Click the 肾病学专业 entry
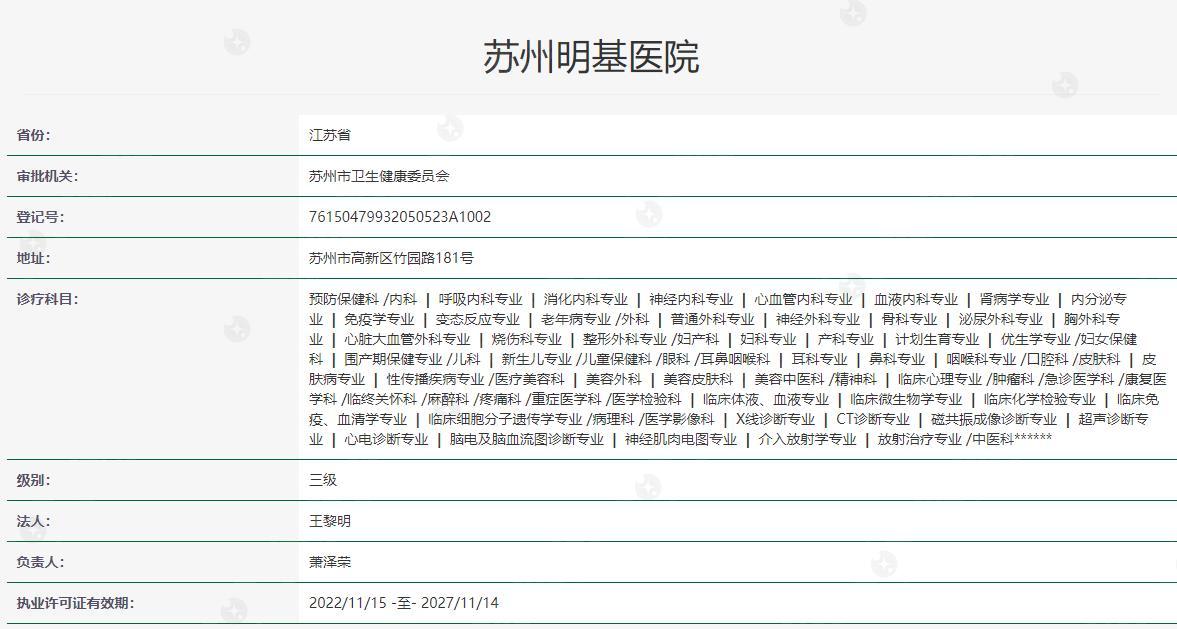 [1014, 299]
